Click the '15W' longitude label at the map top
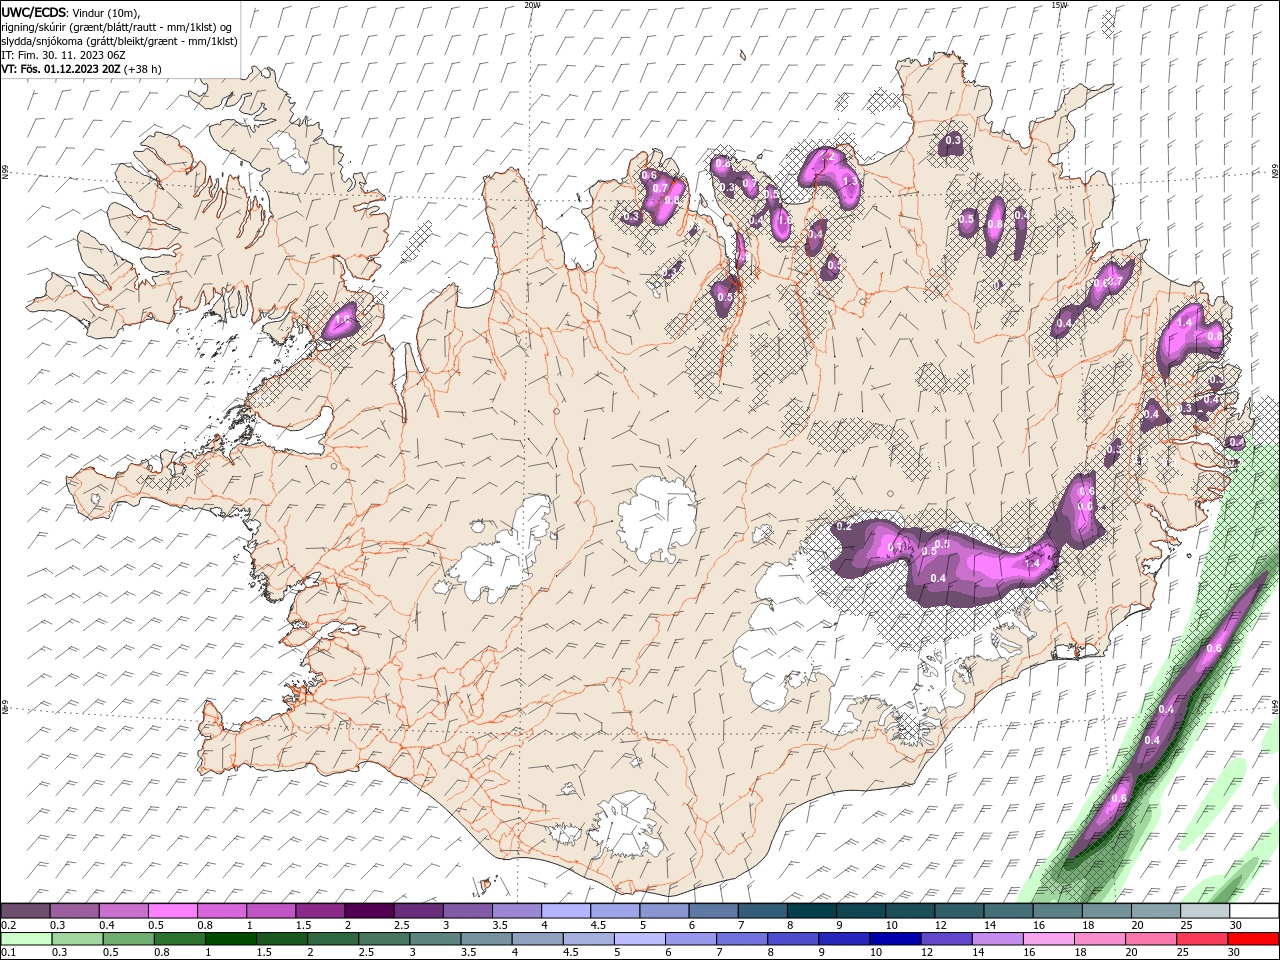 point(1059,5)
